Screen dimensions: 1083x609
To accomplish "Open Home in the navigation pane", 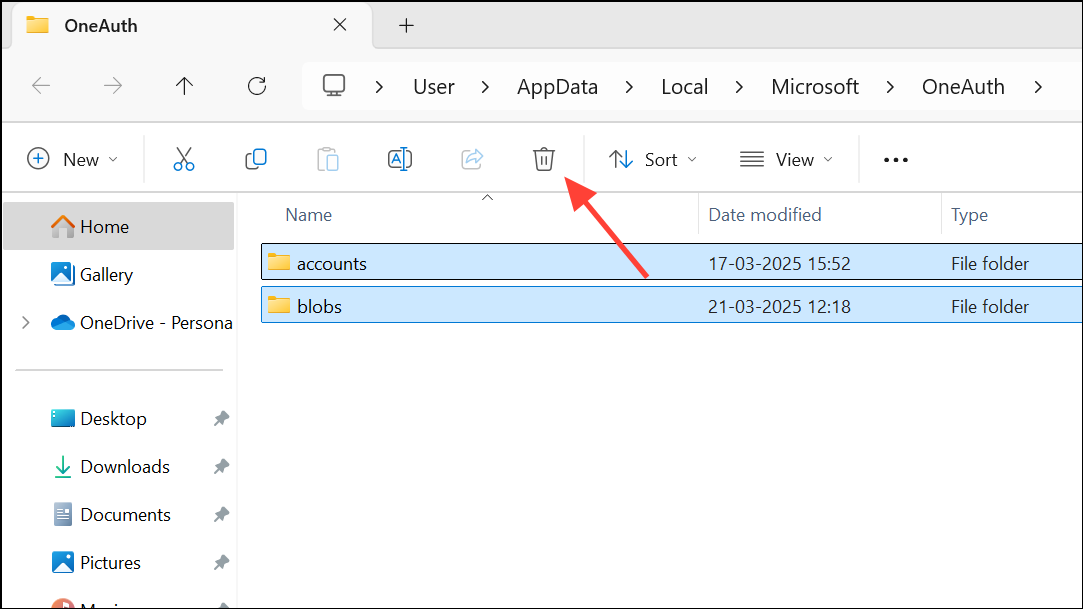I will [119, 226].
